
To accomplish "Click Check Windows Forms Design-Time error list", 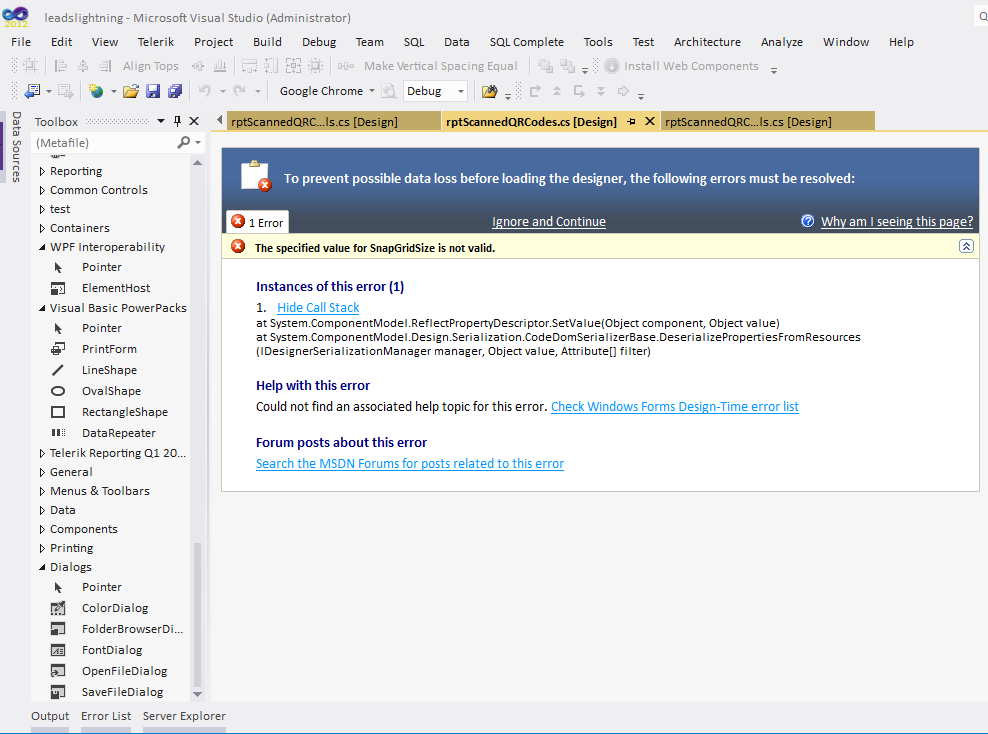I will coord(675,406).
